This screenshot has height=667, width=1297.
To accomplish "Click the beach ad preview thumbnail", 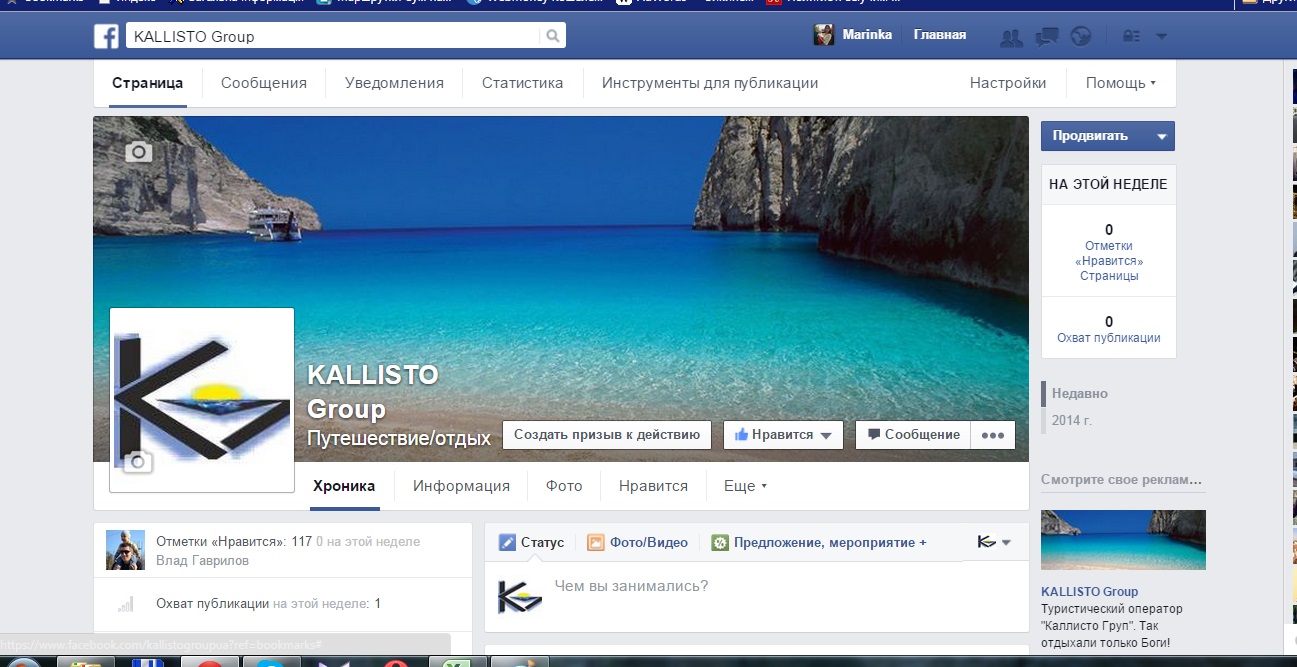I will pos(1123,540).
